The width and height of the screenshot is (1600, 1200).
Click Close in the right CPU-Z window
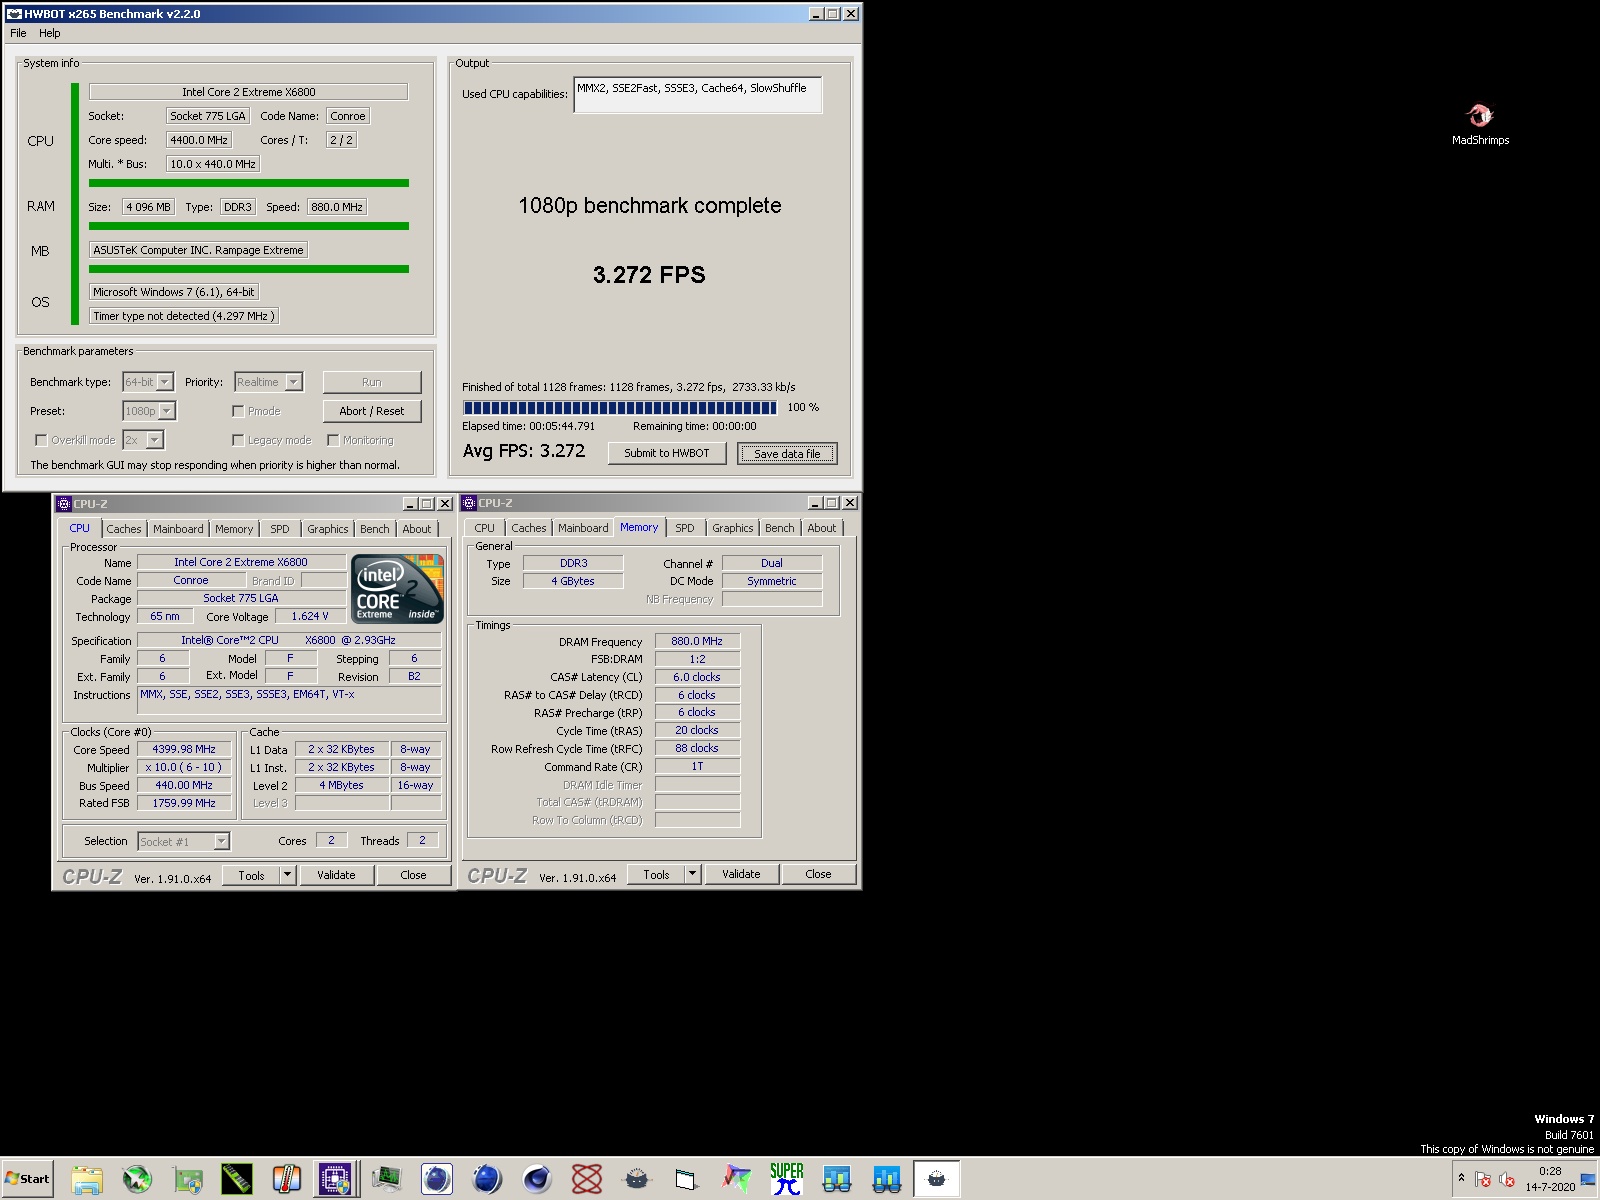[x=818, y=874]
